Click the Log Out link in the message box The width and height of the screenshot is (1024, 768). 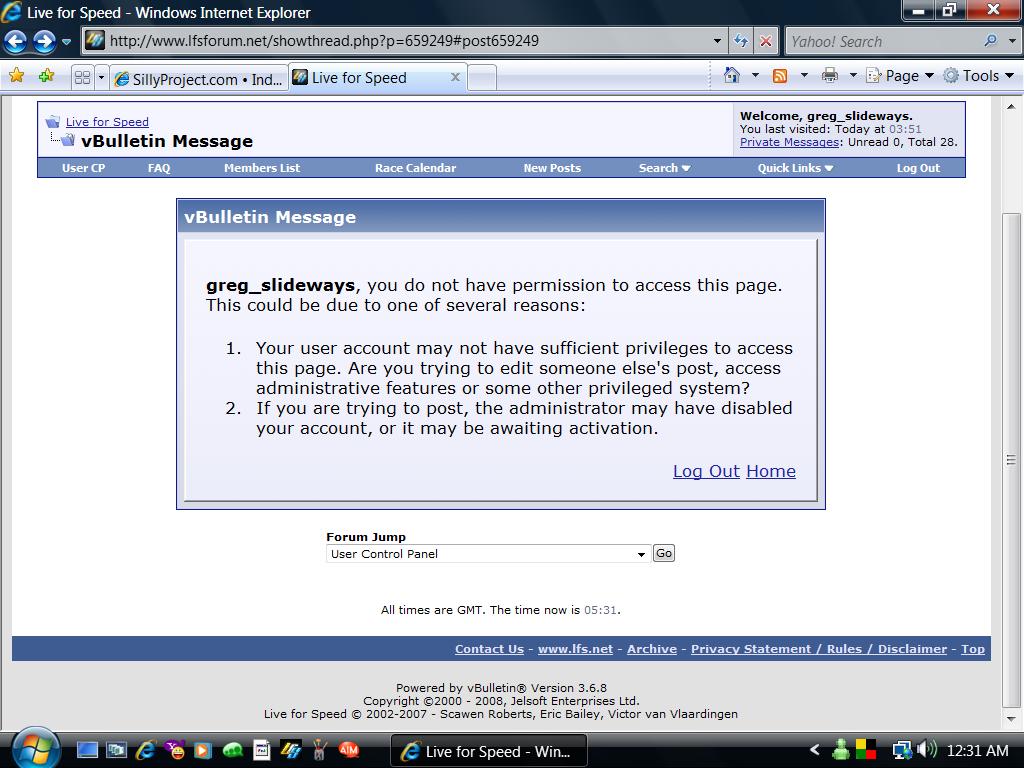tap(706, 471)
